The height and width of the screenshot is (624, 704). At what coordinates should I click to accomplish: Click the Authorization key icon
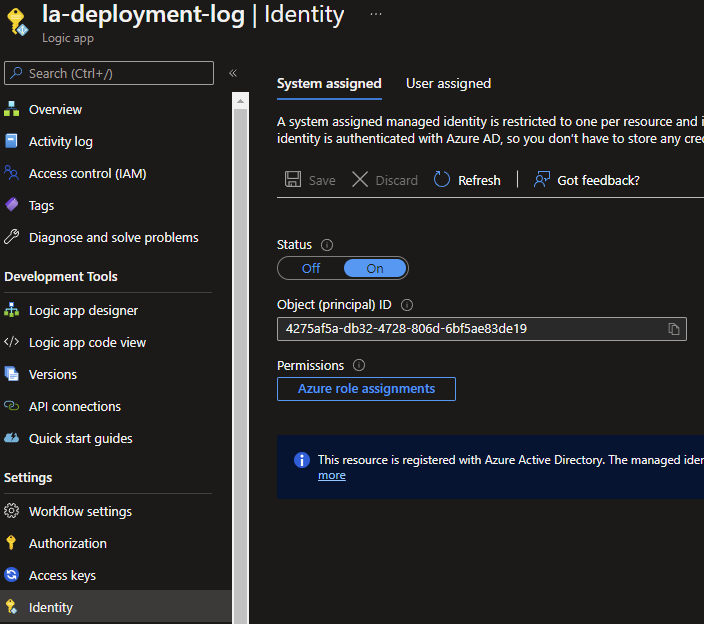(x=11, y=542)
